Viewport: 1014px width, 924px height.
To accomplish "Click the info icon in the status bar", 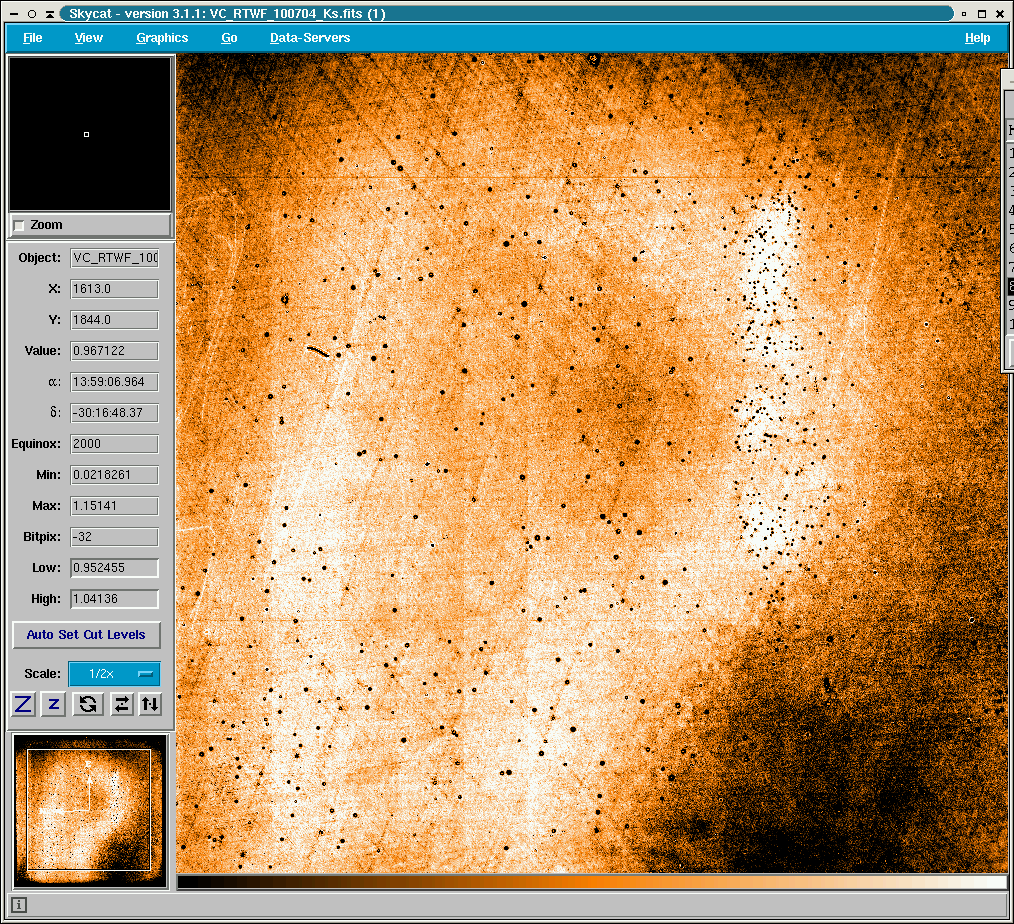I will click(x=19, y=905).
